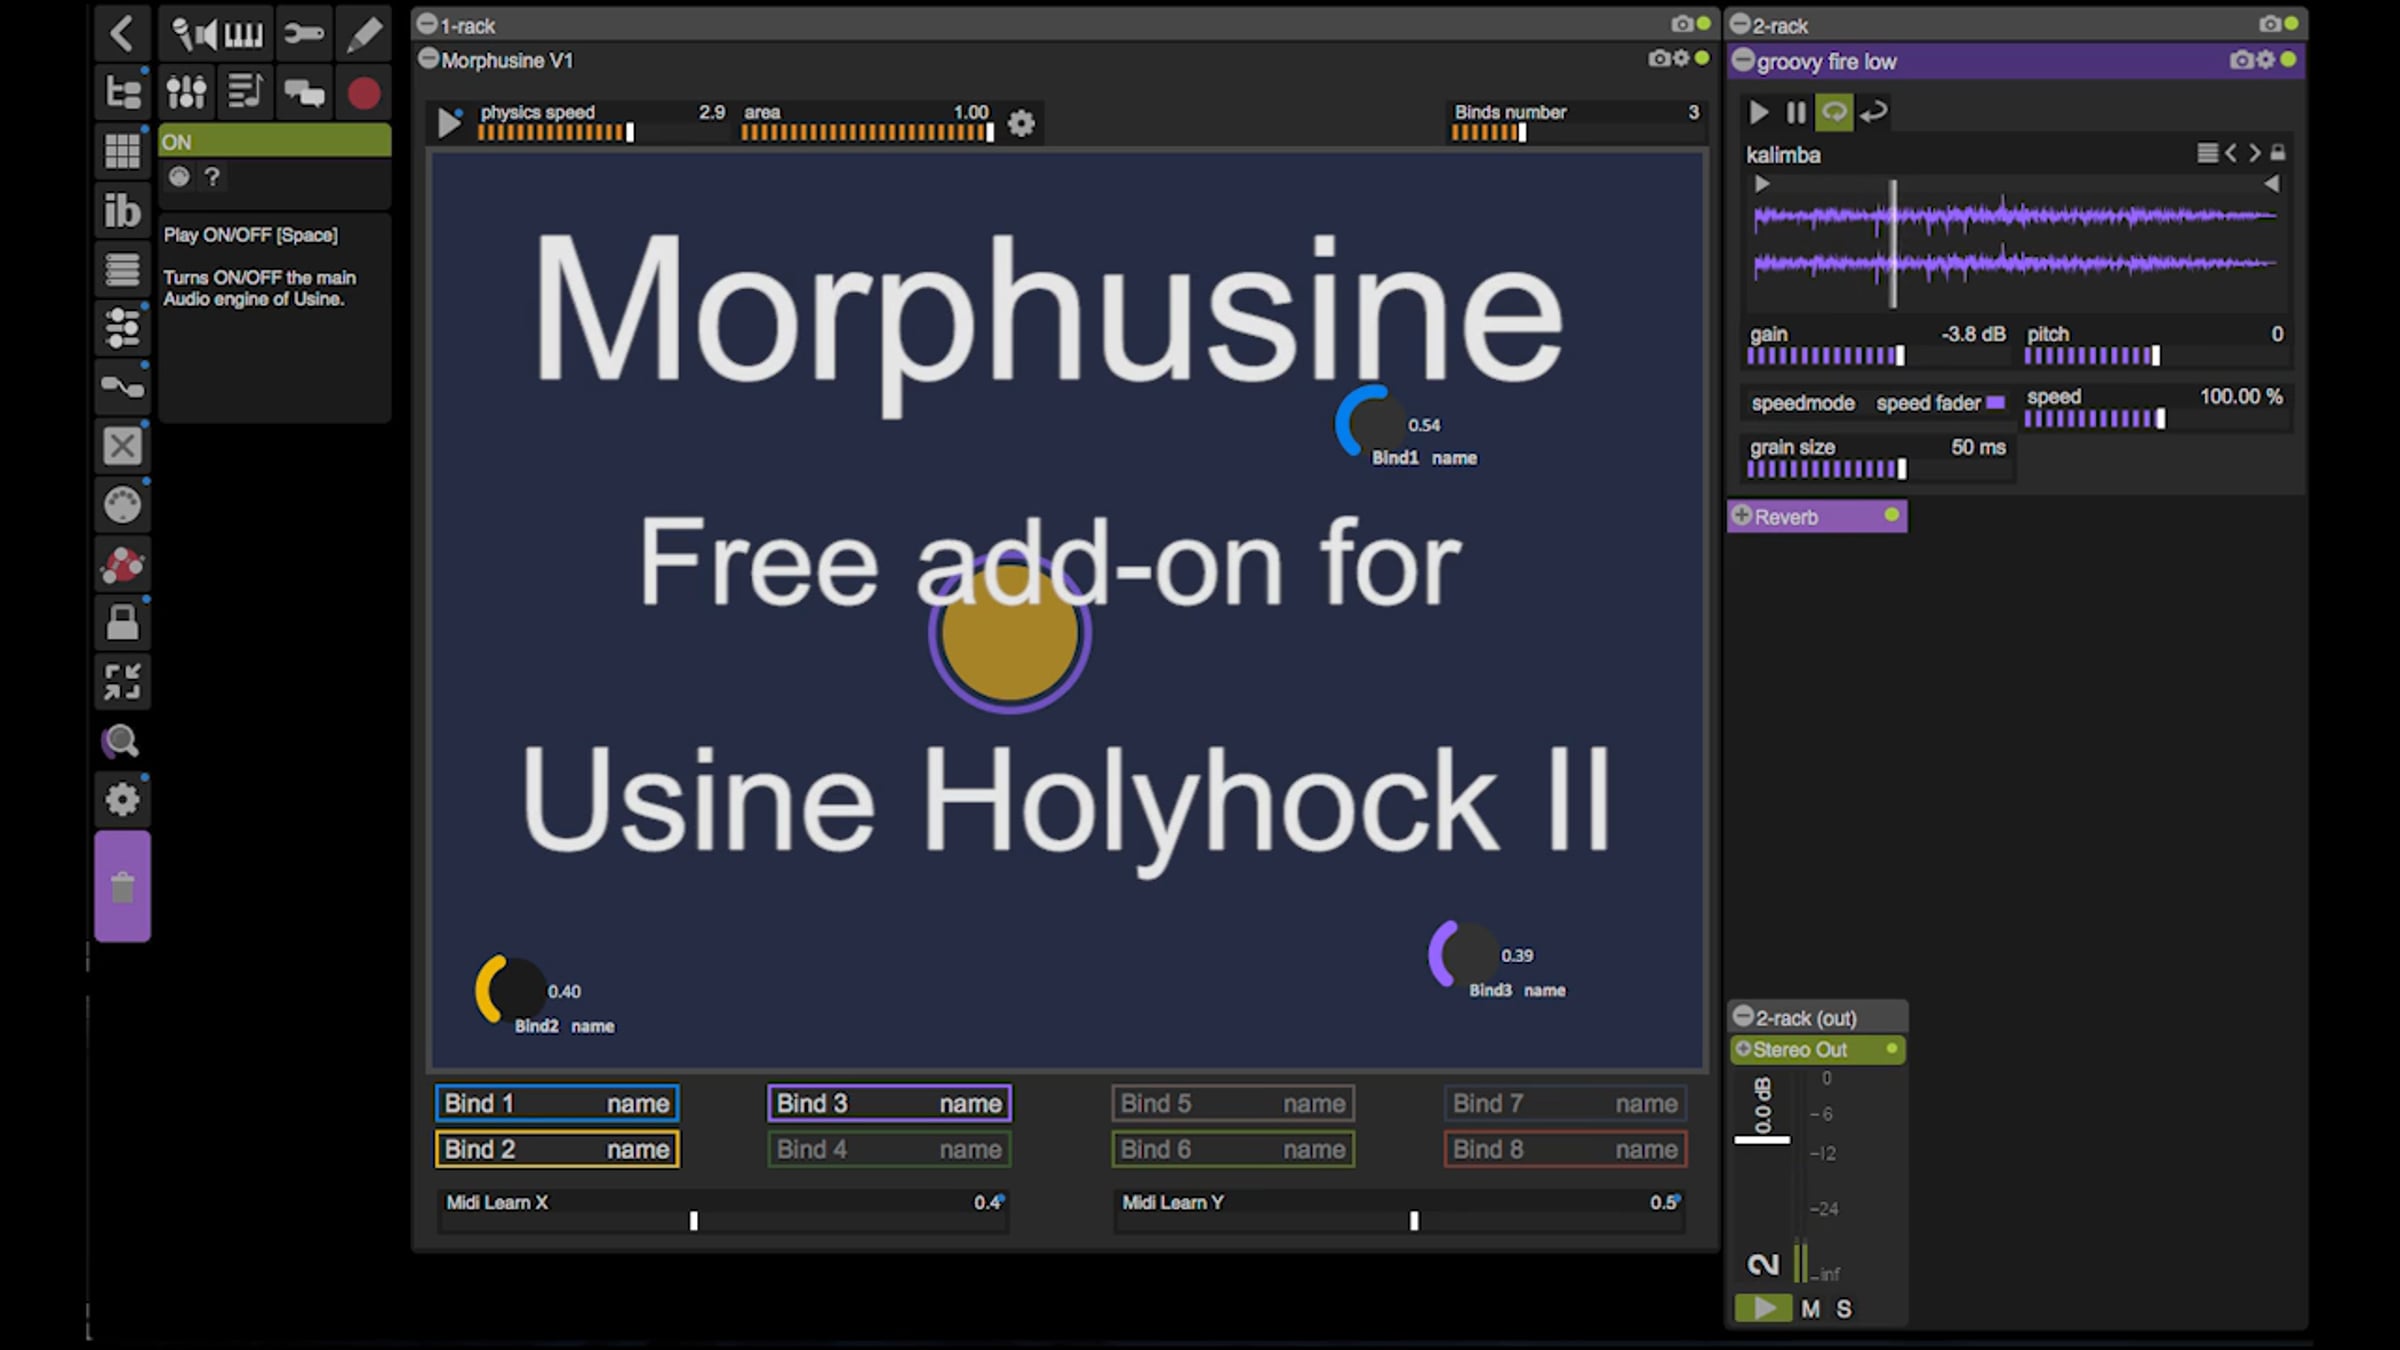The width and height of the screenshot is (2400, 1350).
Task: Collapse the groovy fire low patch
Action: 1743,61
